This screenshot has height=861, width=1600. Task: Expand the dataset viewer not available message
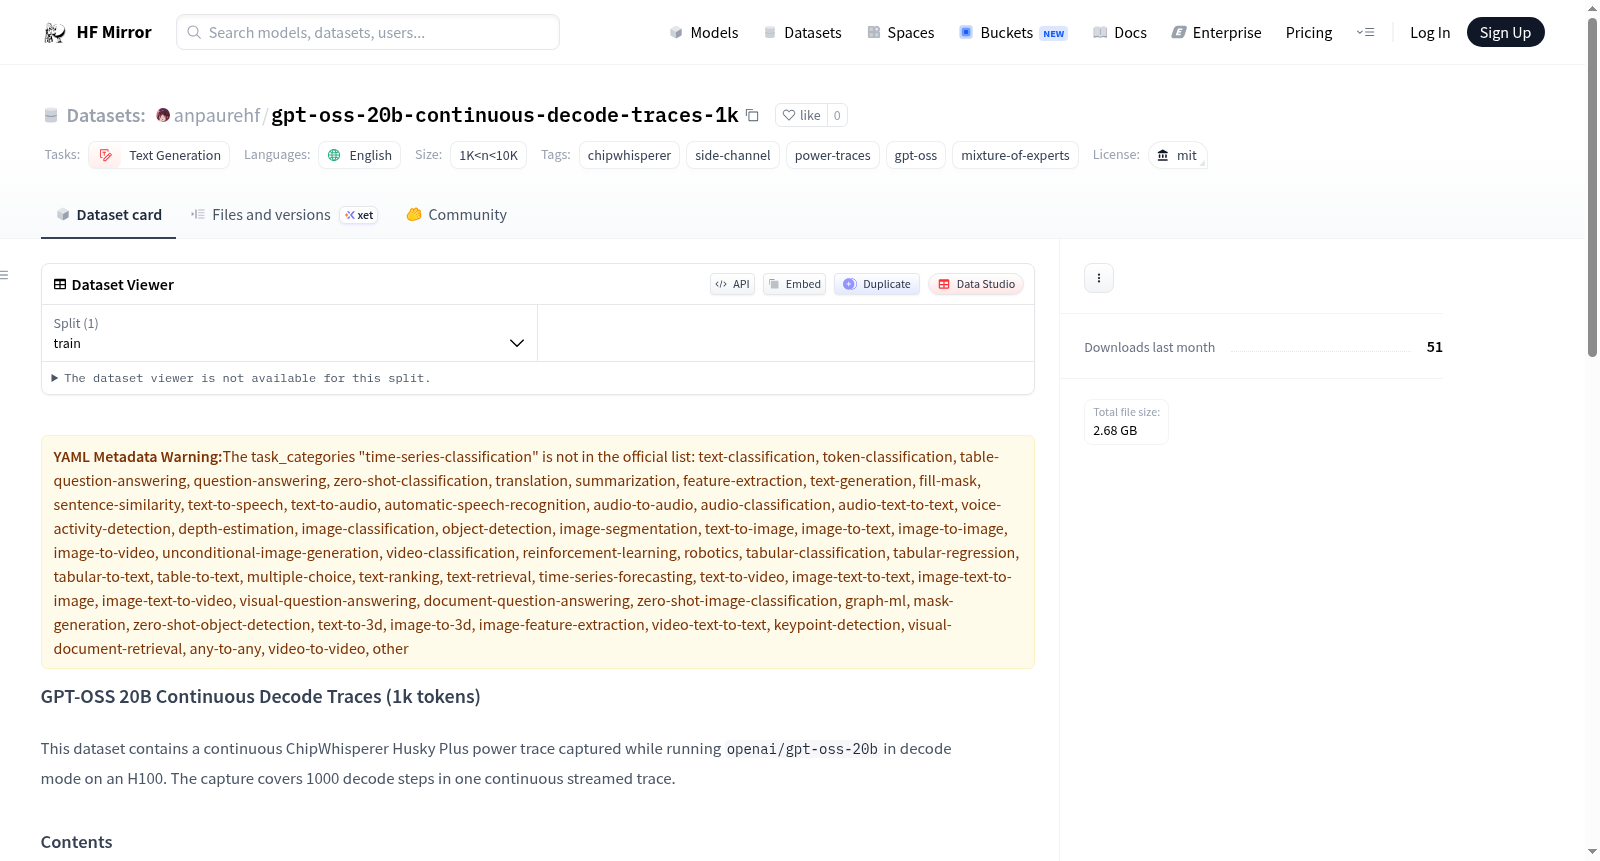[x=241, y=378]
